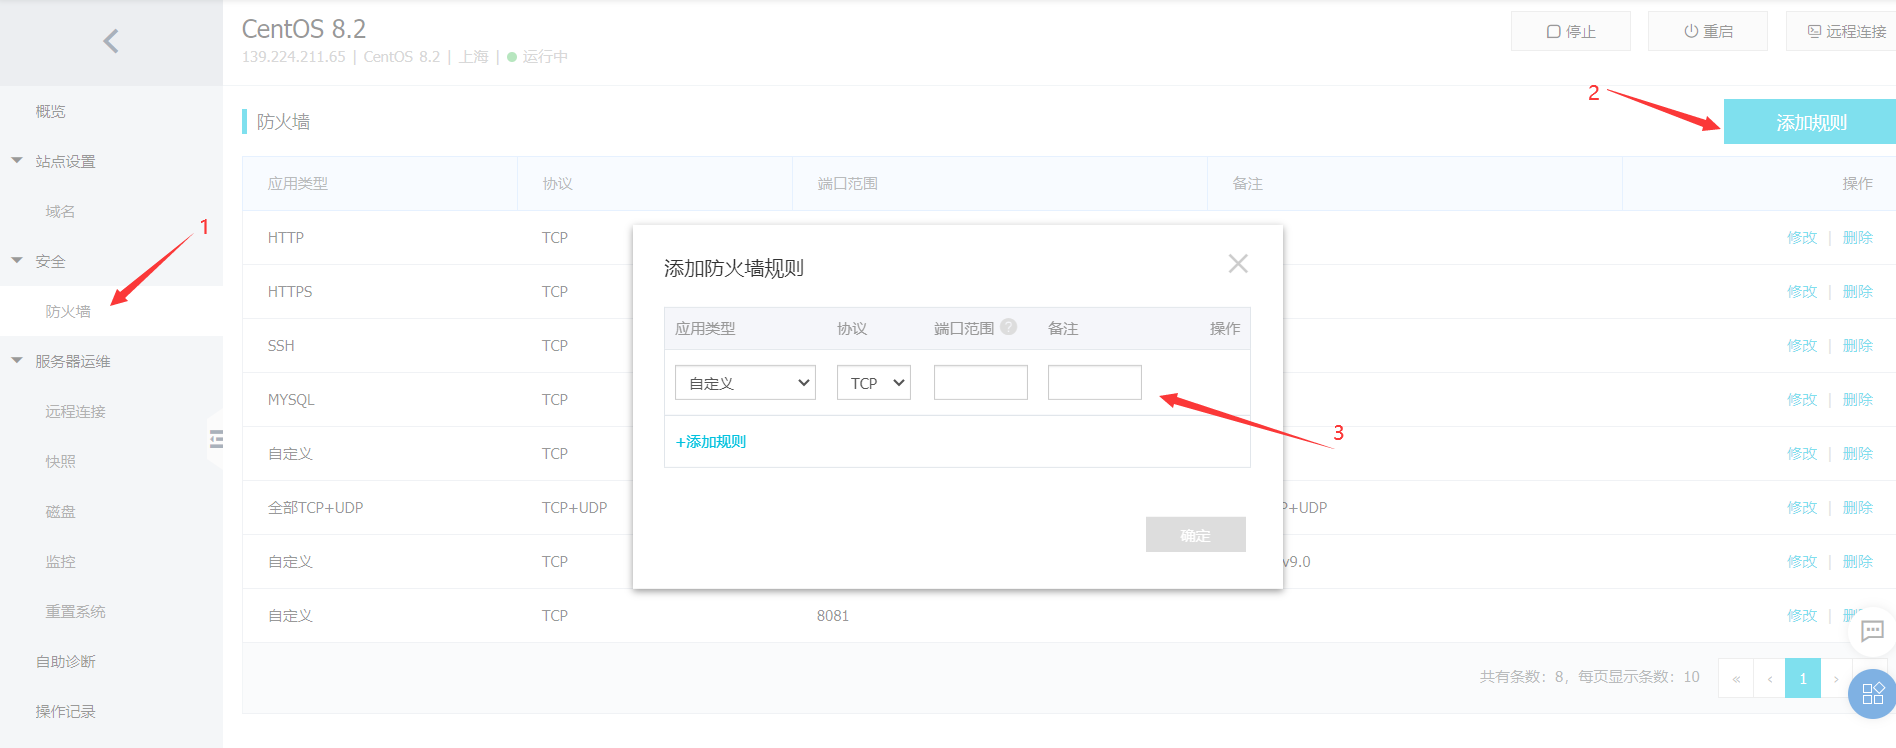
Task: Close the add firewall rule dialog
Action: (x=1238, y=264)
